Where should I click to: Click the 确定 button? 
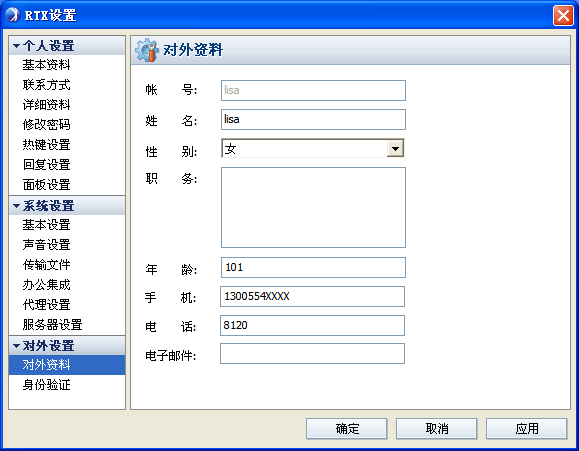tap(346, 429)
